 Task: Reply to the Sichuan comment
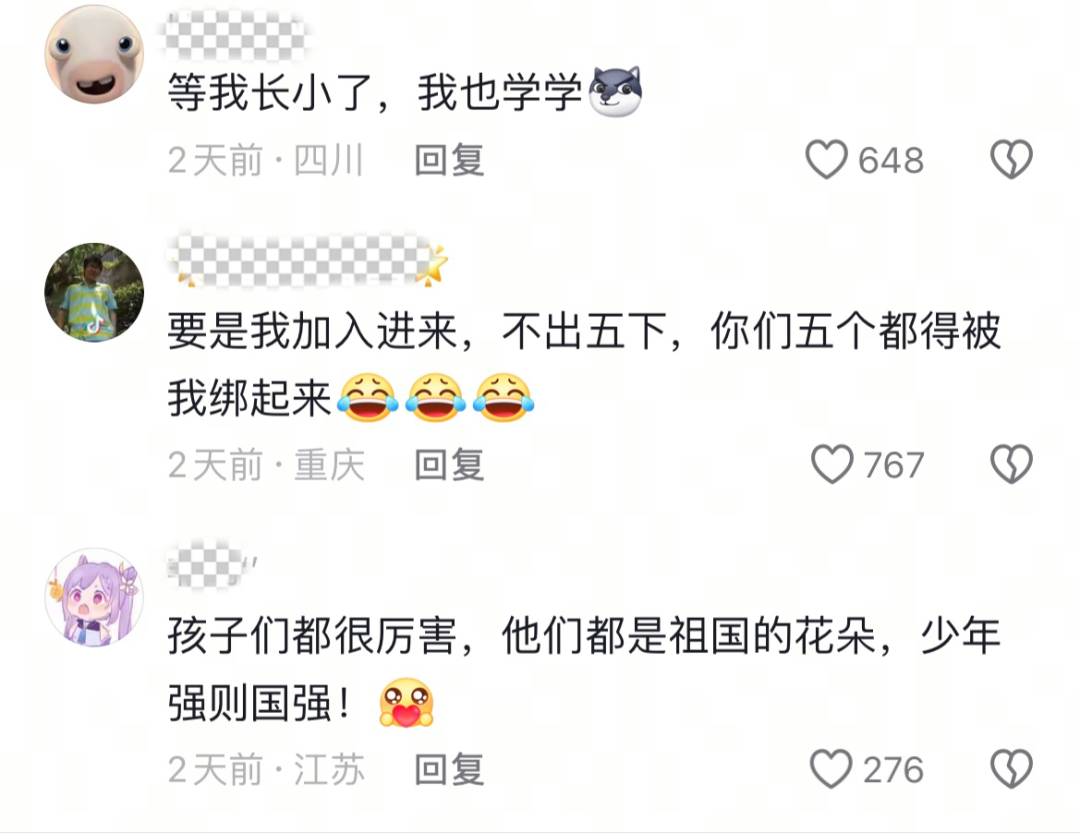click(x=450, y=160)
